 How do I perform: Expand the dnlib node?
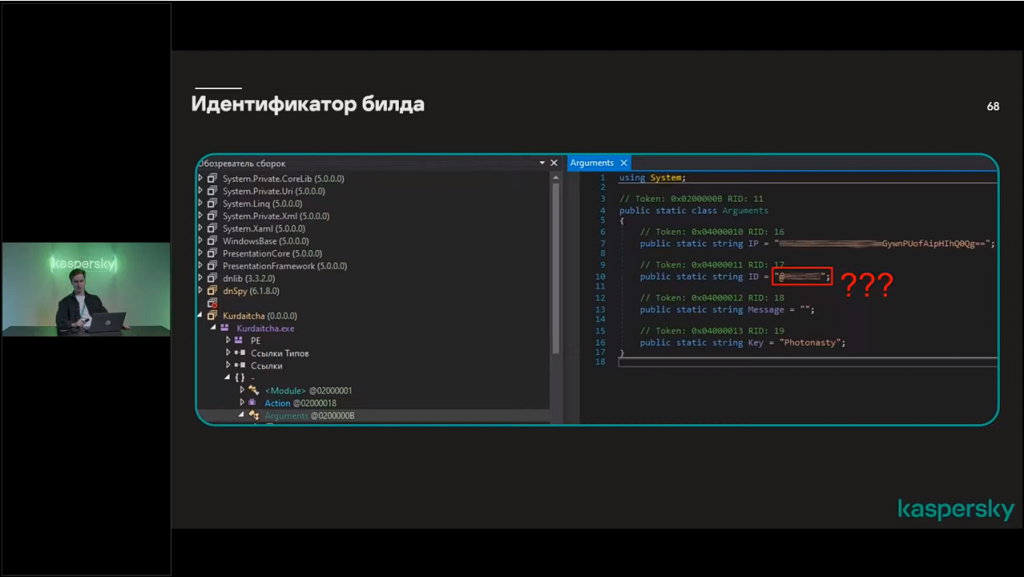[x=200, y=277]
